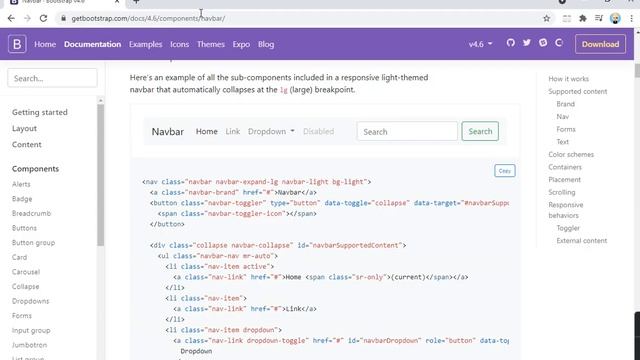Click the sidebar navigation scrollbar
The width and height of the screenshot is (640, 360).
point(100,176)
